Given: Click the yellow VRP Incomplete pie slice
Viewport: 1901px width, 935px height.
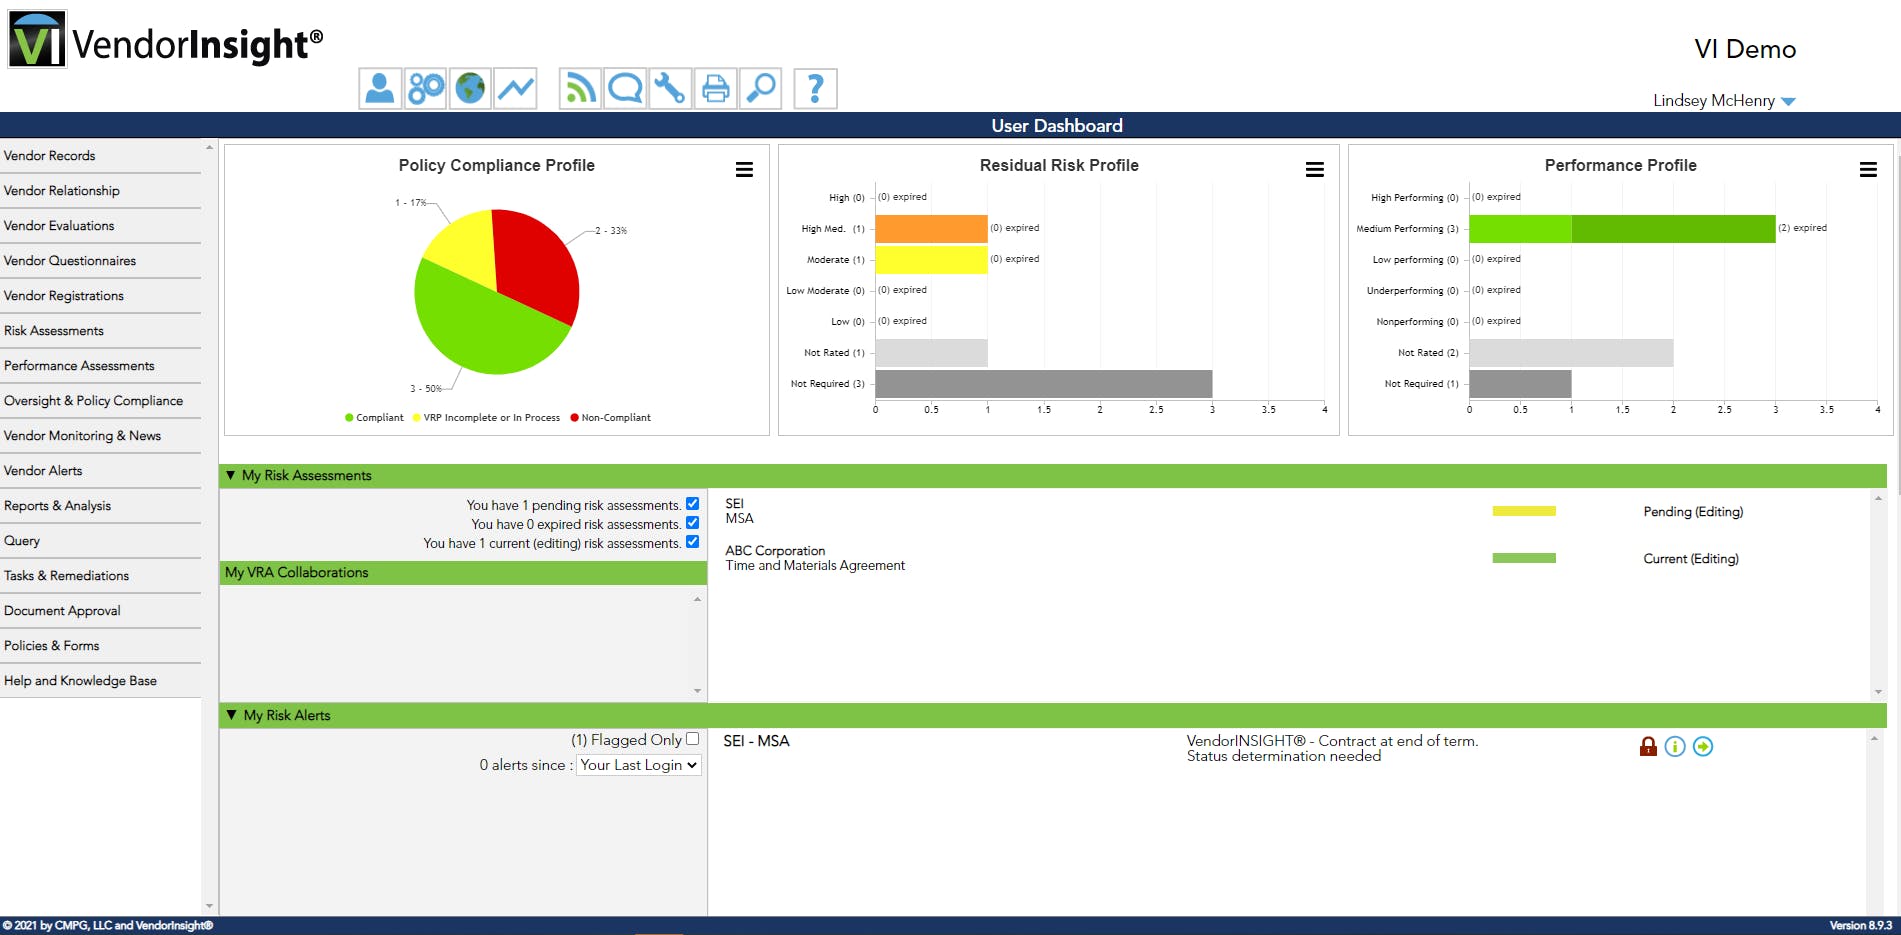Looking at the screenshot, I should [x=466, y=248].
